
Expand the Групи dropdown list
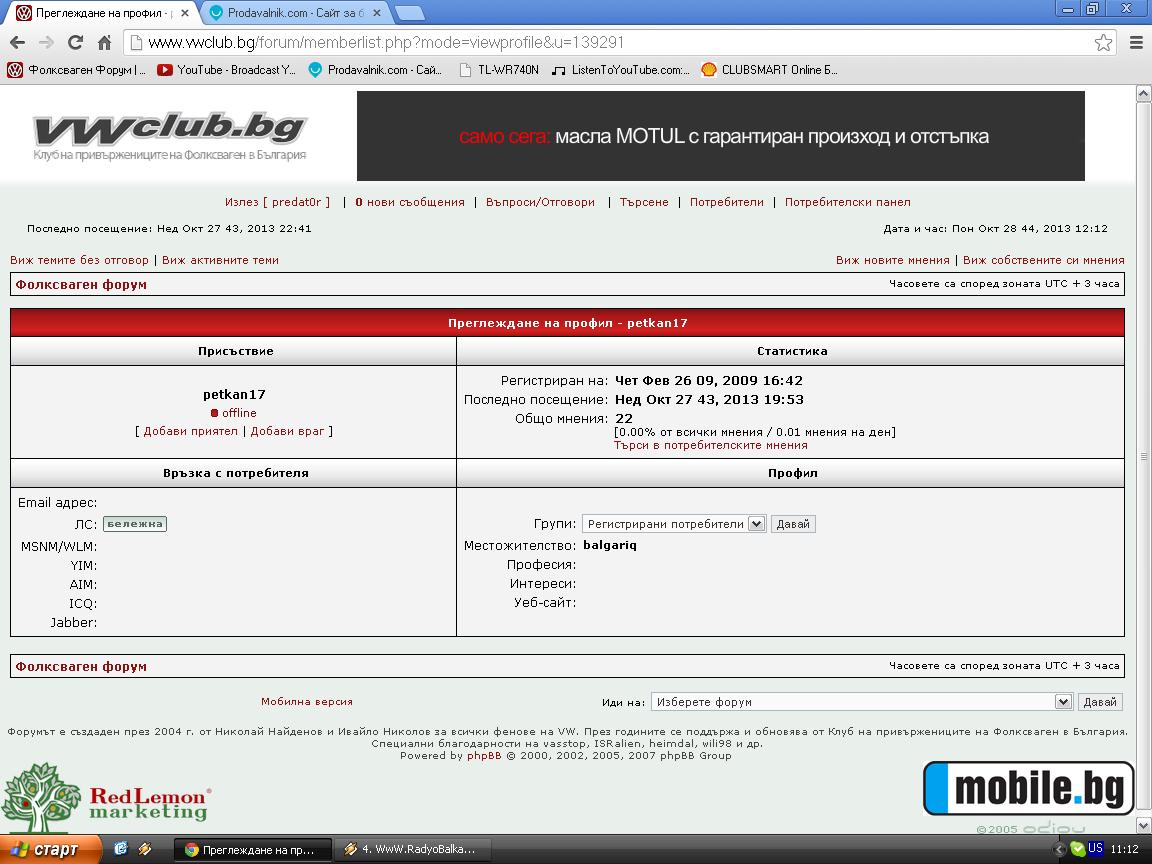point(756,524)
